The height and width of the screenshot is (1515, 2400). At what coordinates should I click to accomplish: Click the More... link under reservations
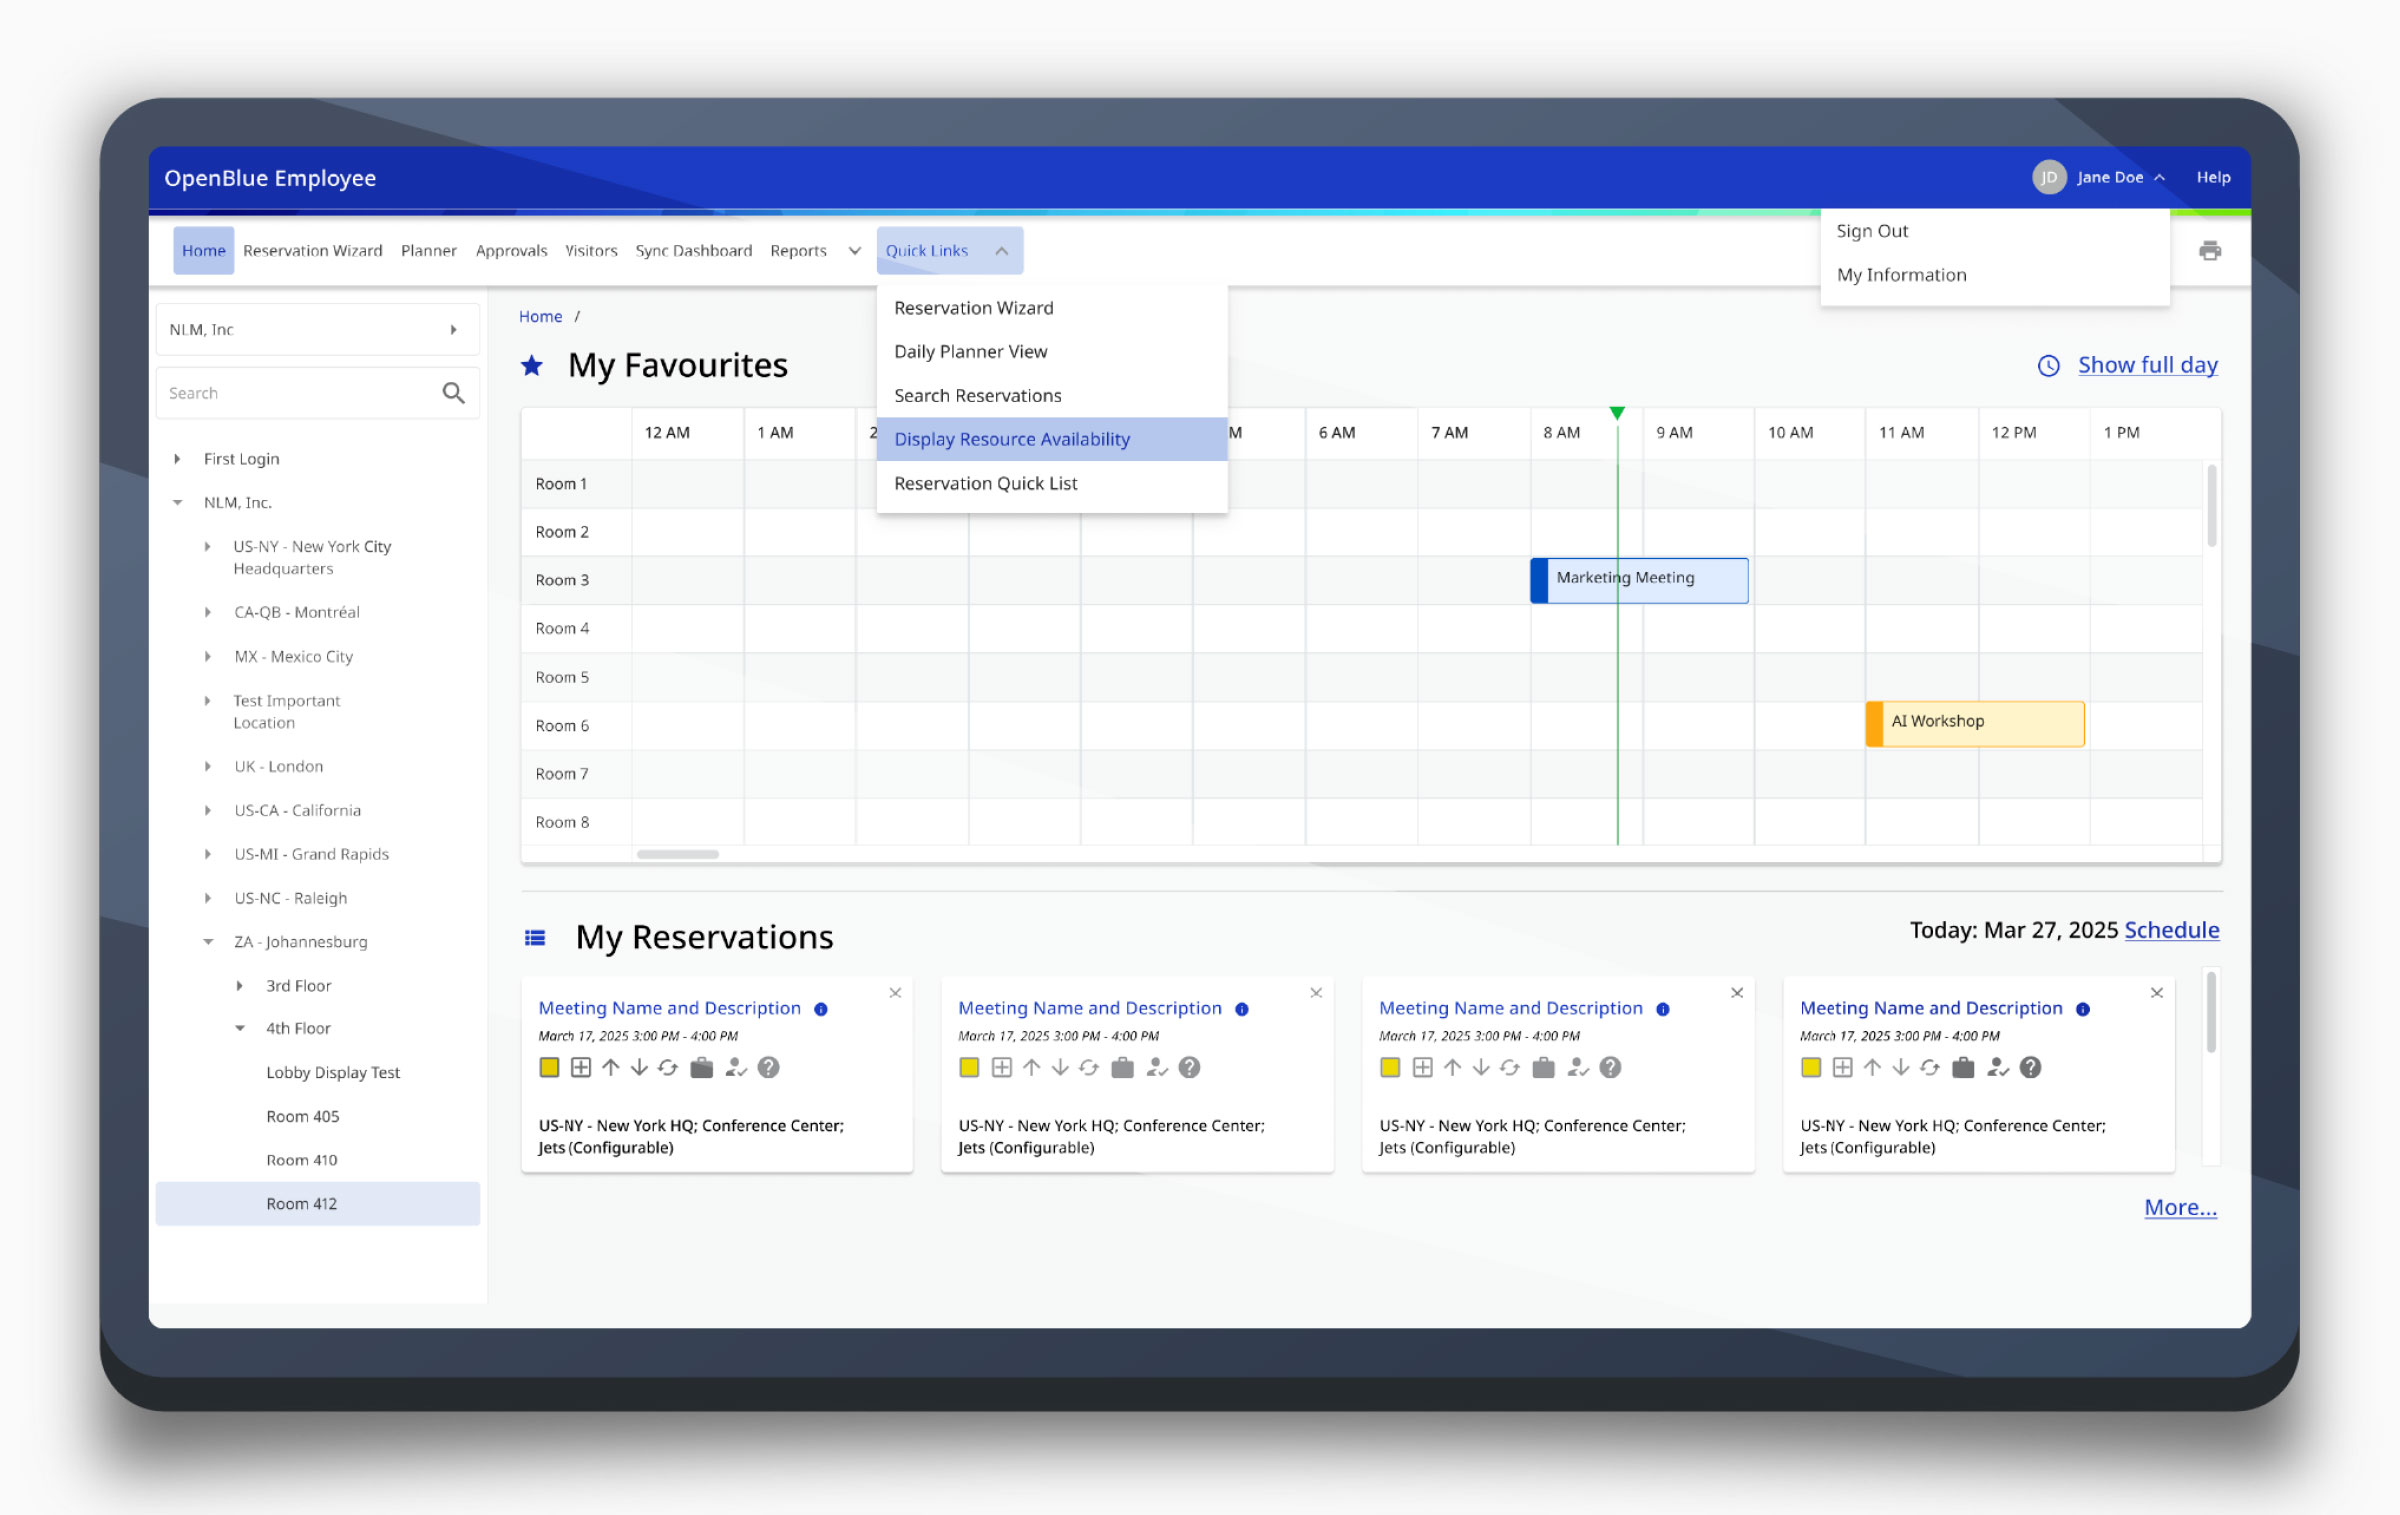[2180, 1207]
